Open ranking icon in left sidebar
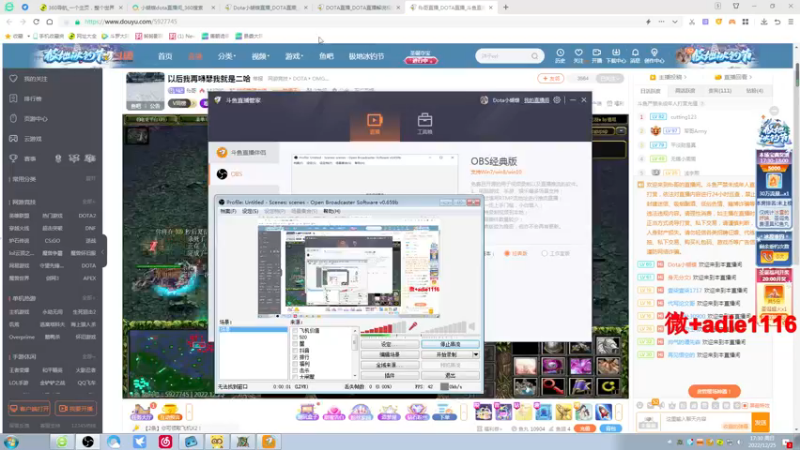800x450 pixels. (13, 98)
